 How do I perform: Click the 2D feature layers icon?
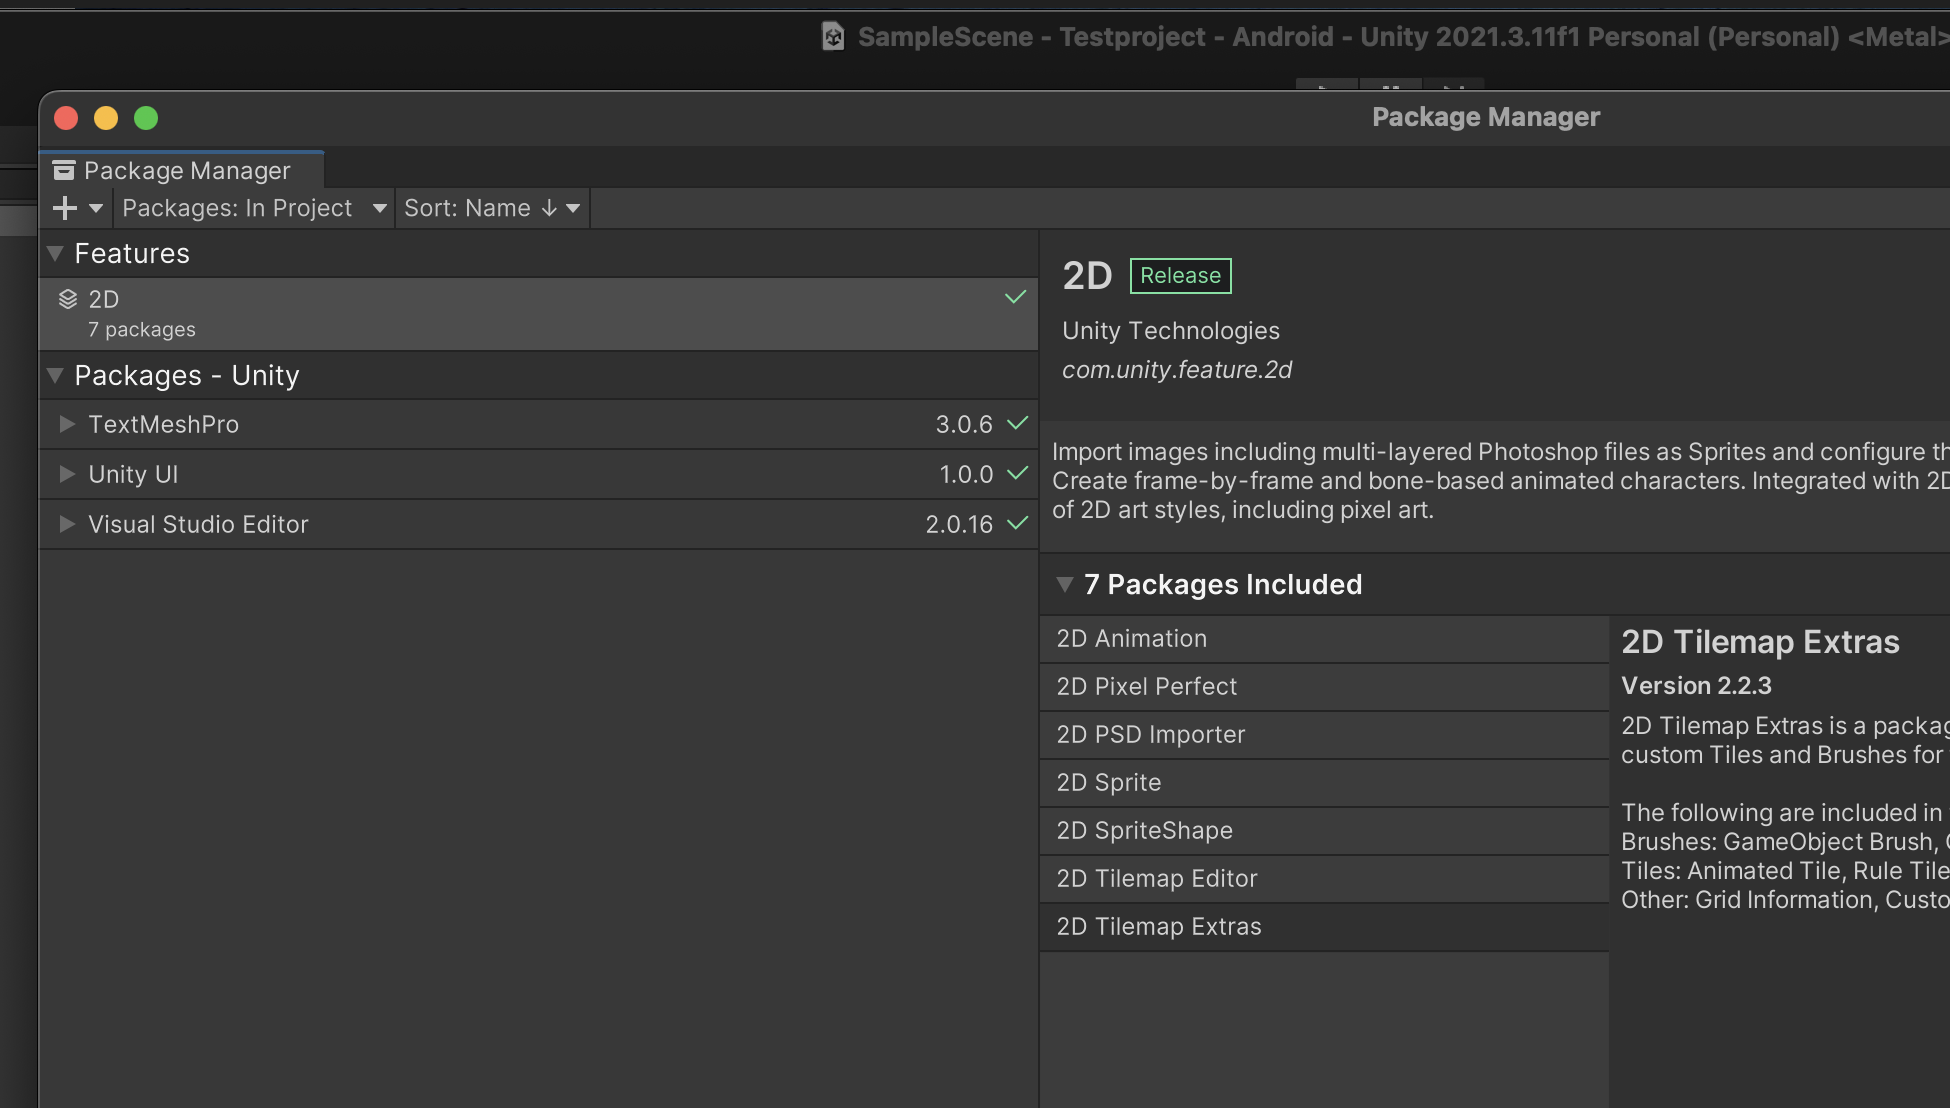point(67,298)
